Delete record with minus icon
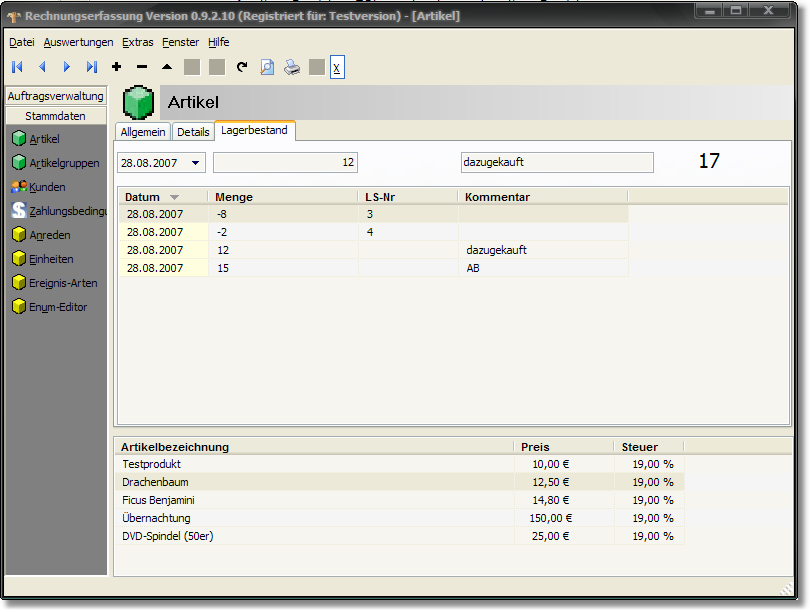Viewport: 810px width, 612px height. (142, 67)
